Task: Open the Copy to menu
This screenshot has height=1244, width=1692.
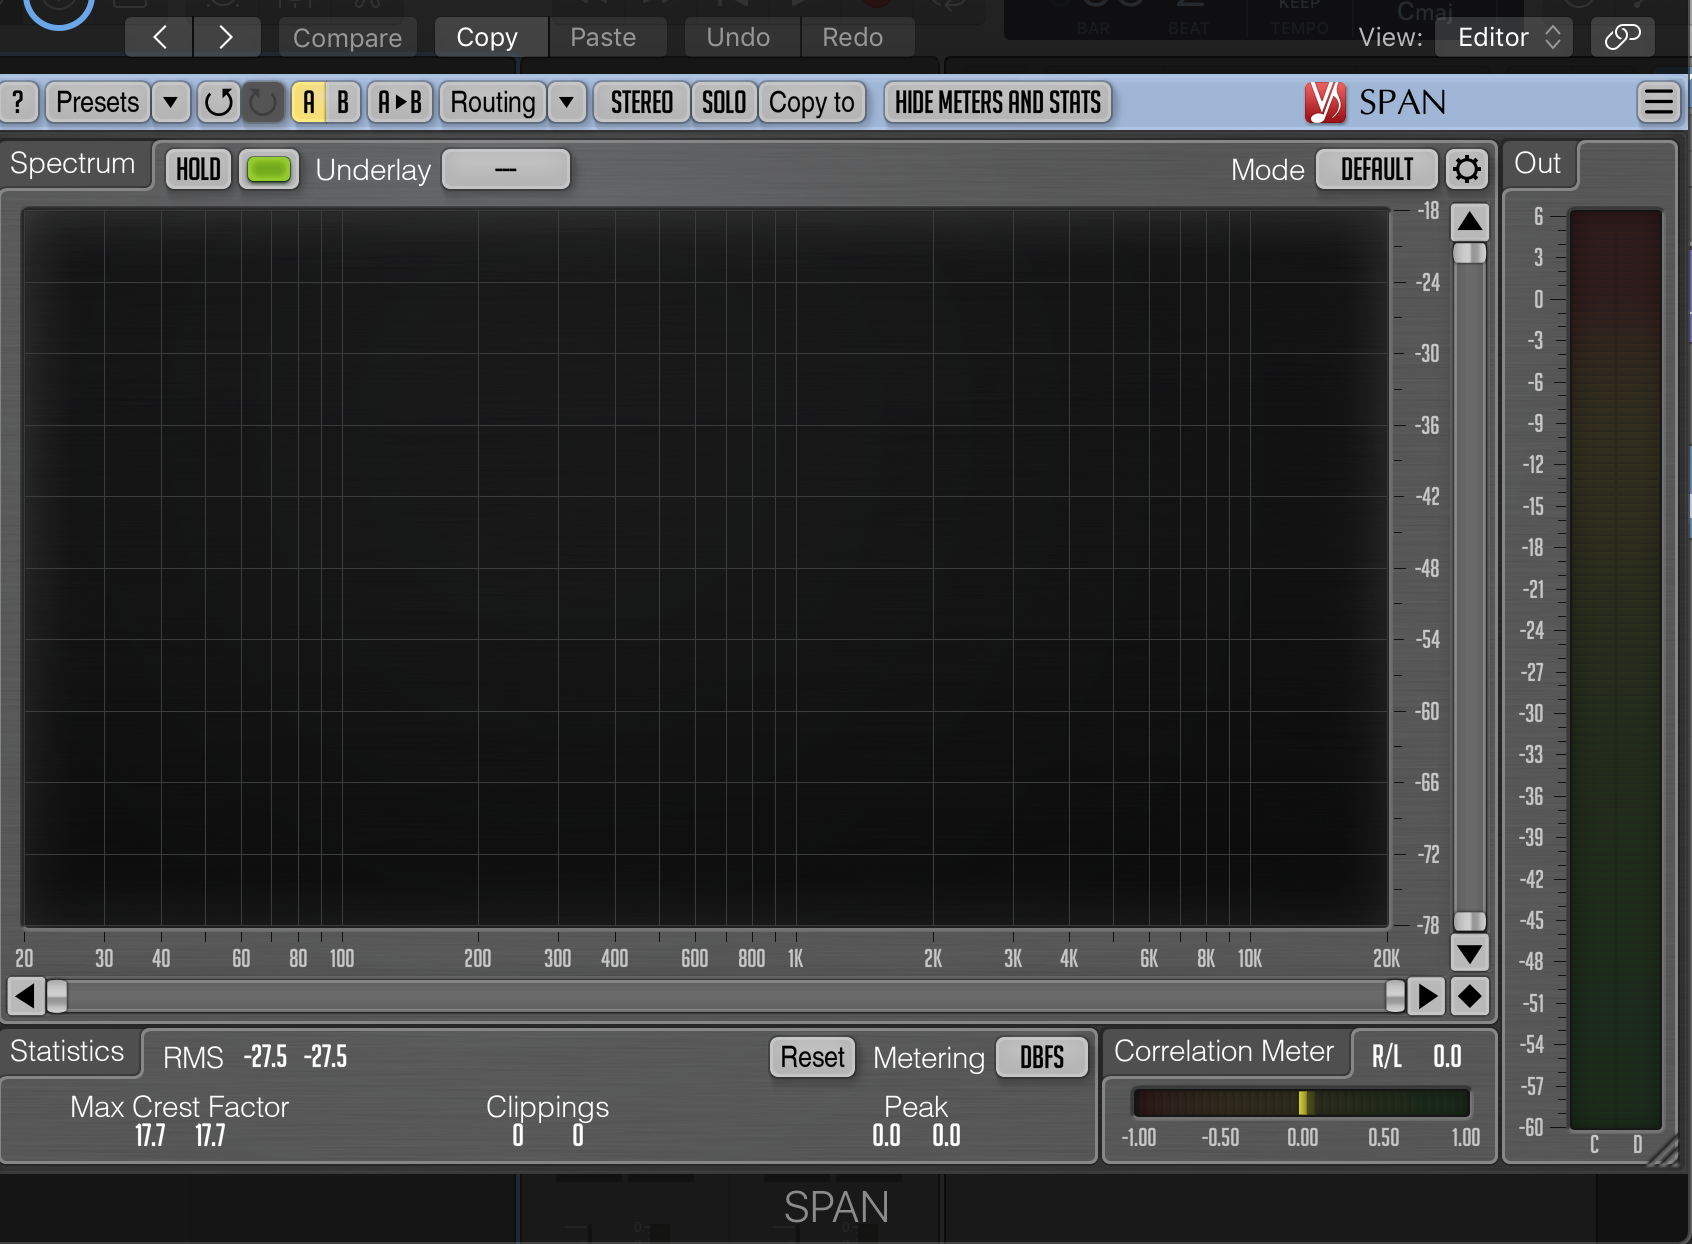Action: coord(812,102)
